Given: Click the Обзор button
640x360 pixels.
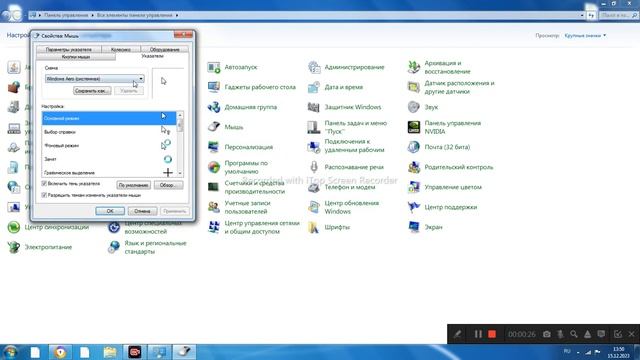Looking at the screenshot, I should pyautogui.click(x=168, y=185).
